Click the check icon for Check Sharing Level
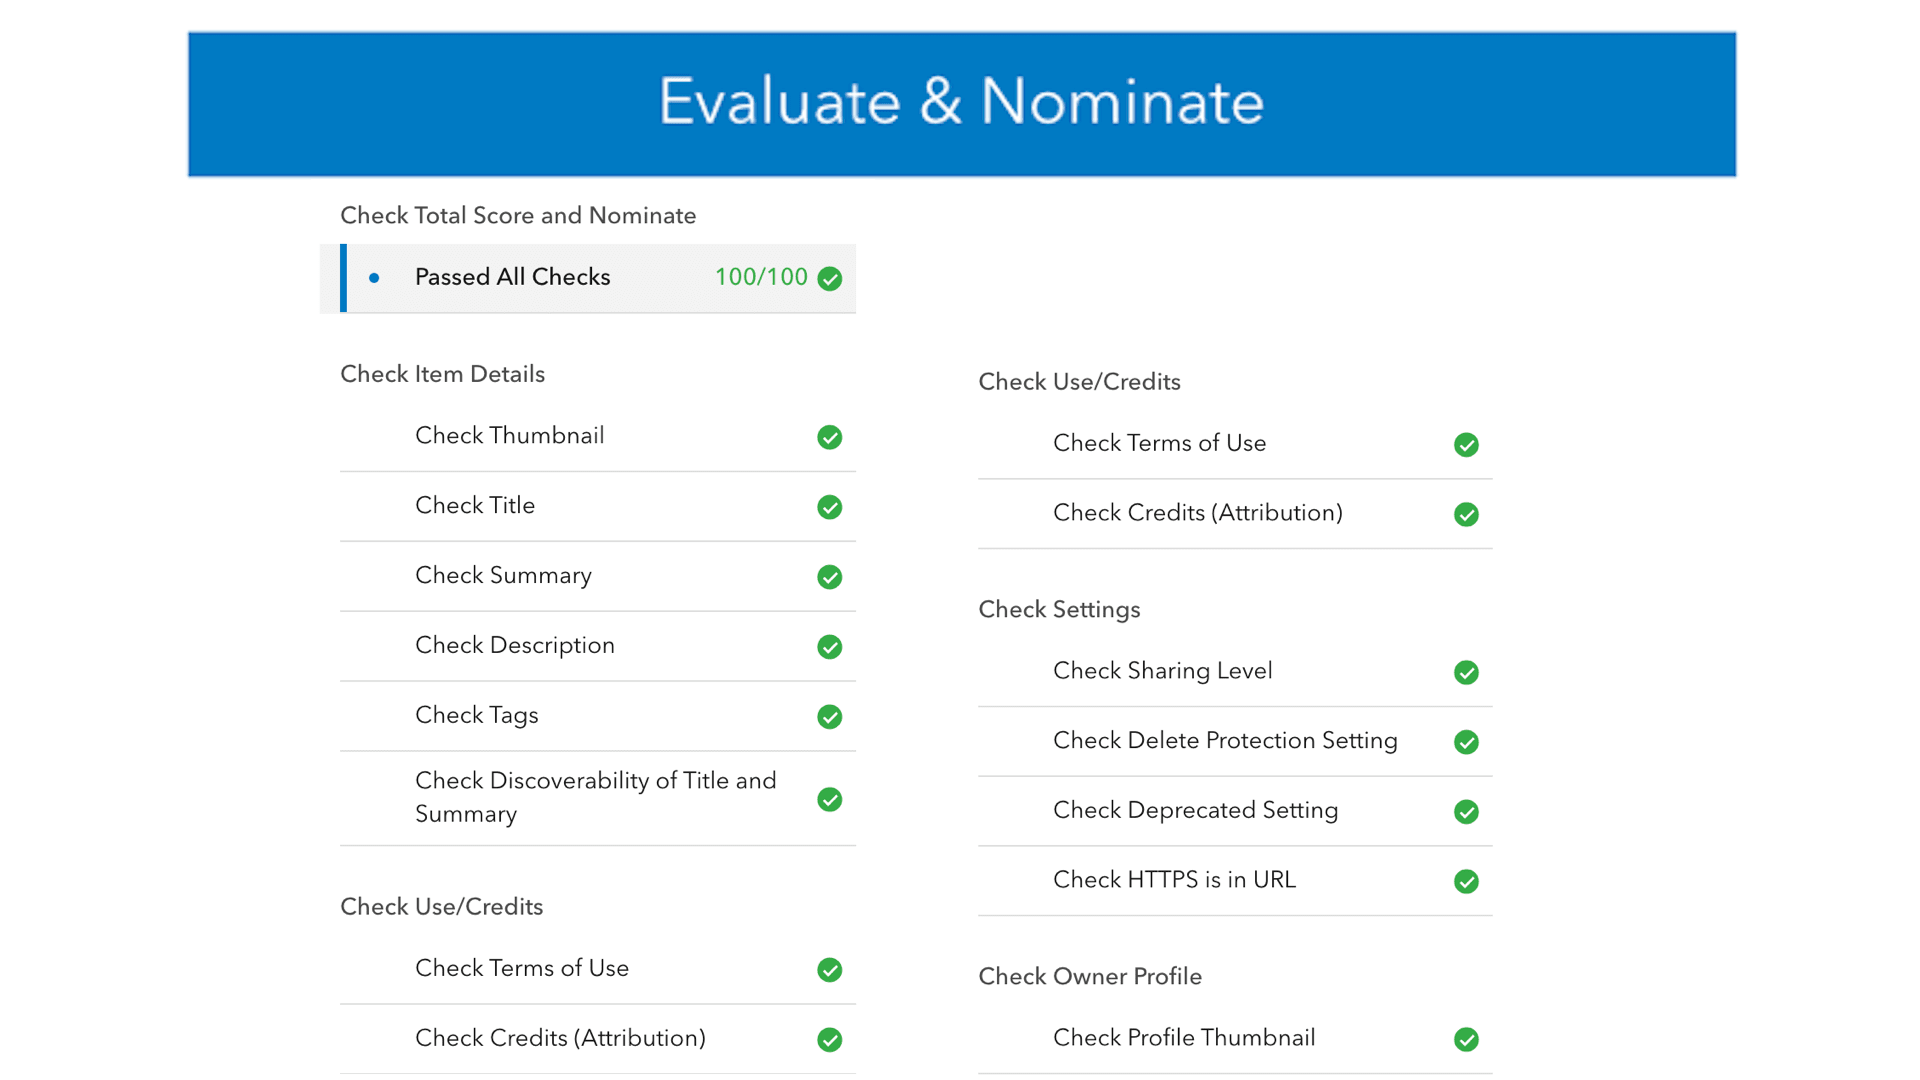Screen dimensions: 1920x1080 [x=1467, y=672]
